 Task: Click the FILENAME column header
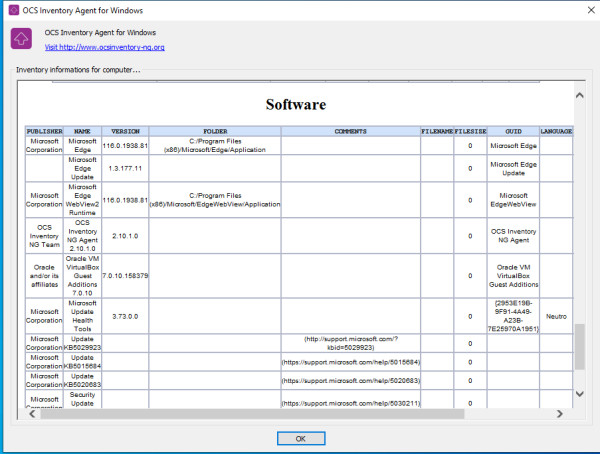pyautogui.click(x=437, y=131)
